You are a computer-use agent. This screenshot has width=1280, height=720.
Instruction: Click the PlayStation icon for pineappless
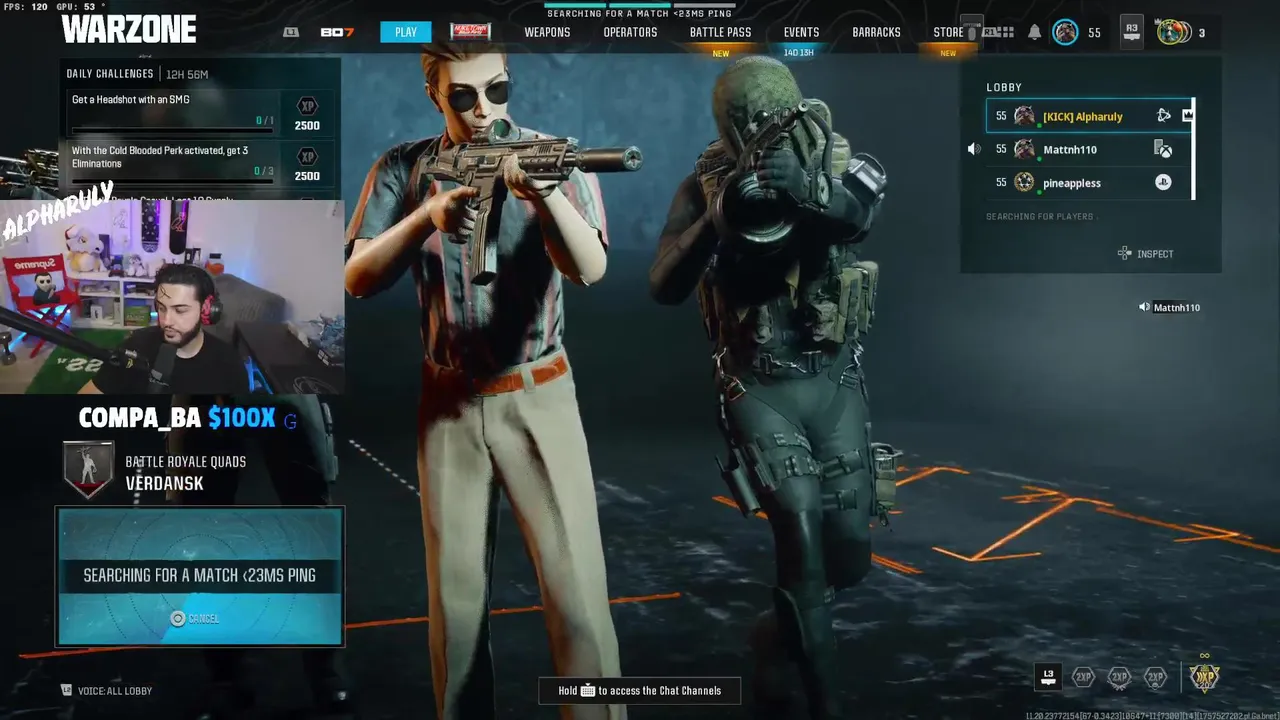[1163, 182]
